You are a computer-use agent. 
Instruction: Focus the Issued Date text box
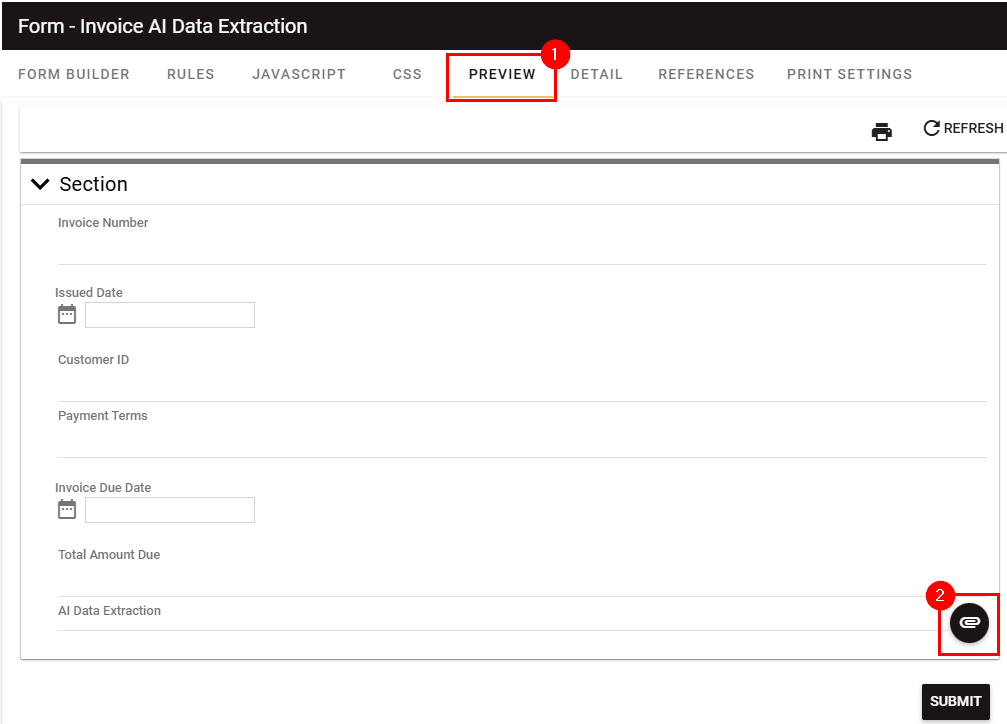pyautogui.click(x=170, y=315)
